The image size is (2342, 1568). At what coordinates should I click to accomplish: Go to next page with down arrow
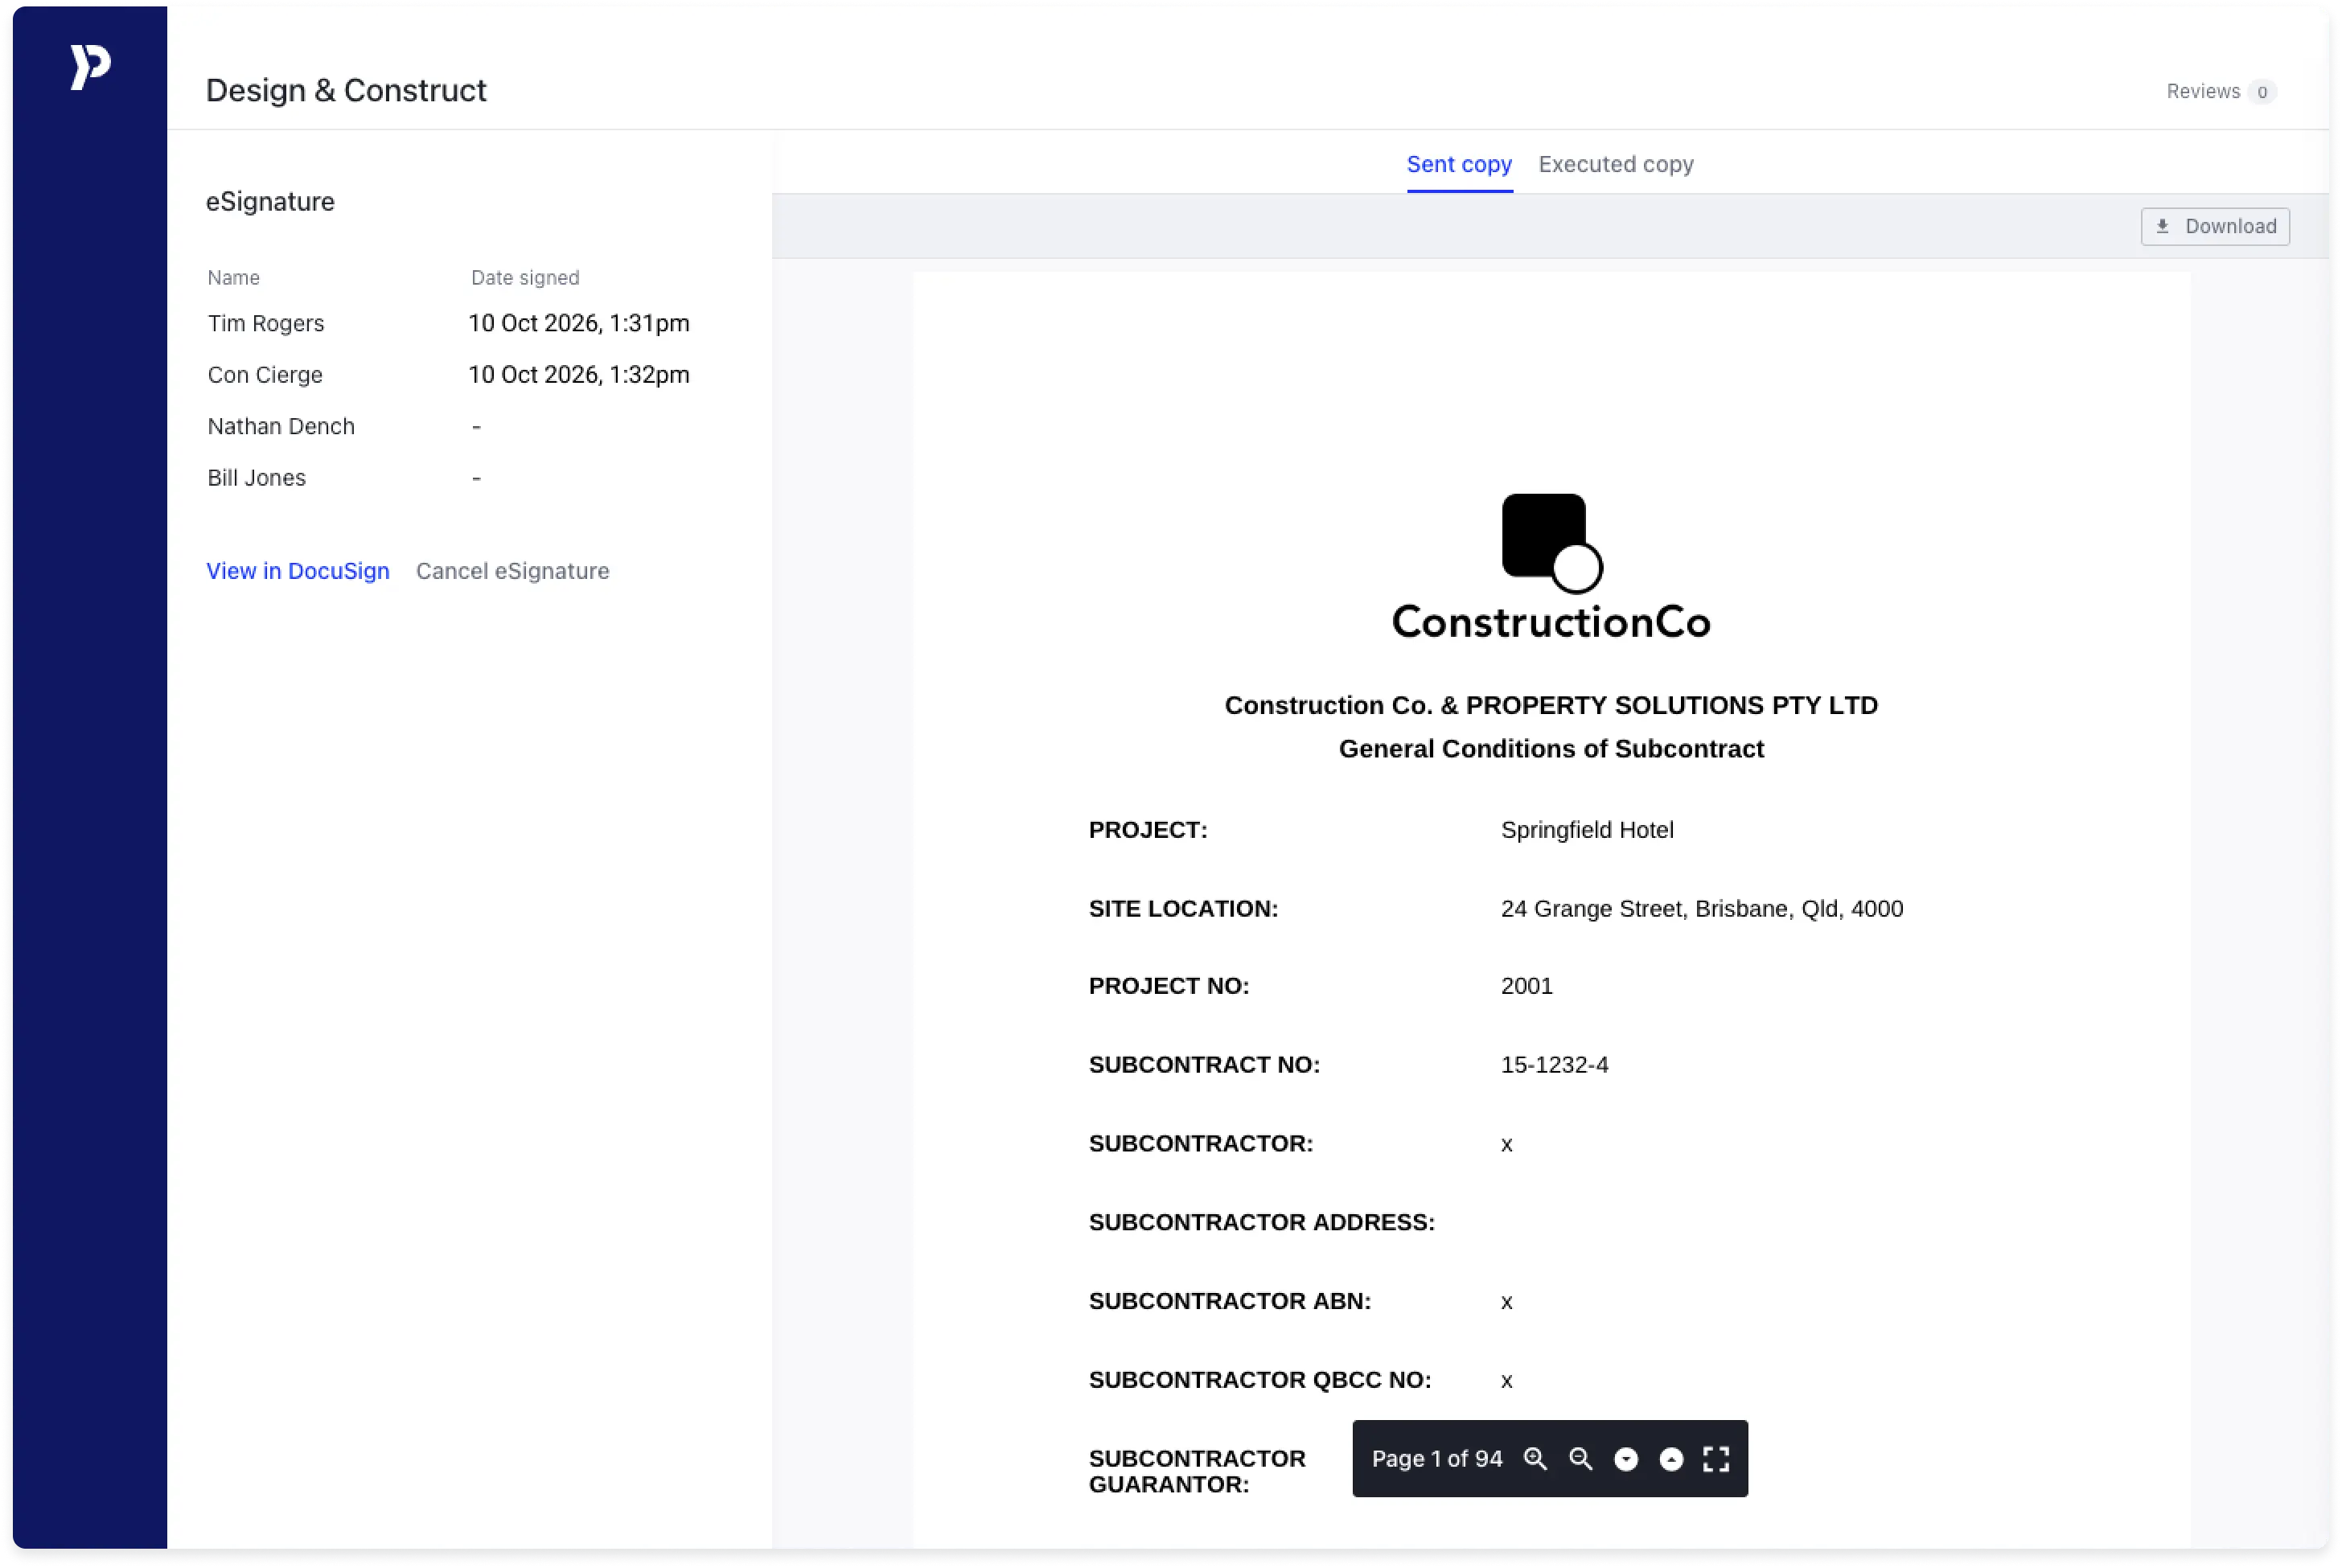pos(1626,1459)
